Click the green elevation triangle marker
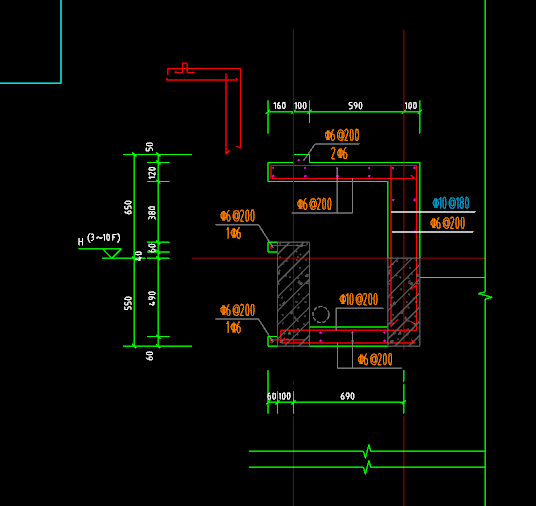Screen dimensions: 536x506 (x=112, y=253)
